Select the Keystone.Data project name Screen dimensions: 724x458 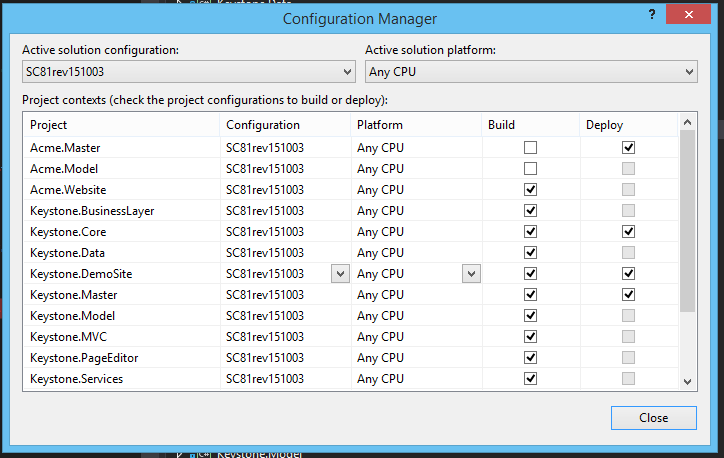coord(67,253)
